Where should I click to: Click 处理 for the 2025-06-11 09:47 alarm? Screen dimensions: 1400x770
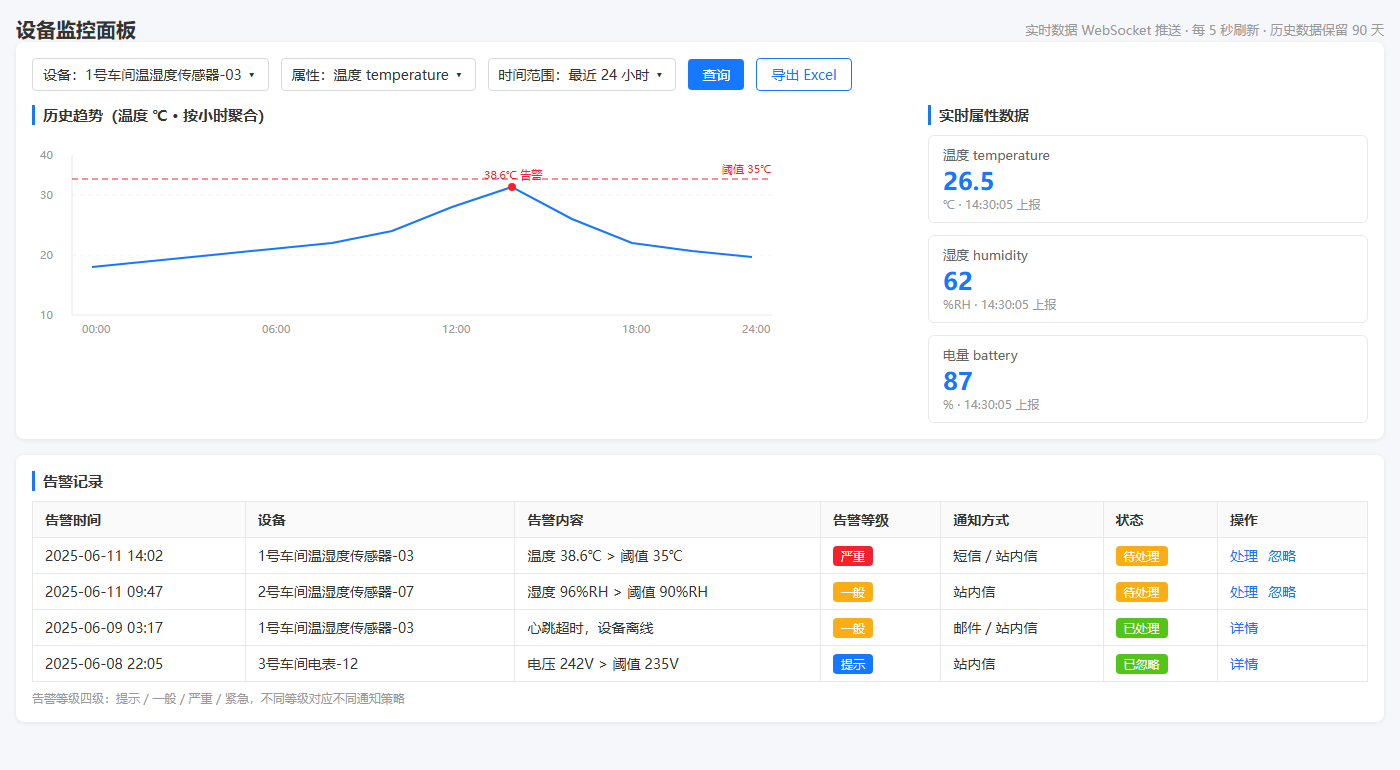click(x=1244, y=592)
